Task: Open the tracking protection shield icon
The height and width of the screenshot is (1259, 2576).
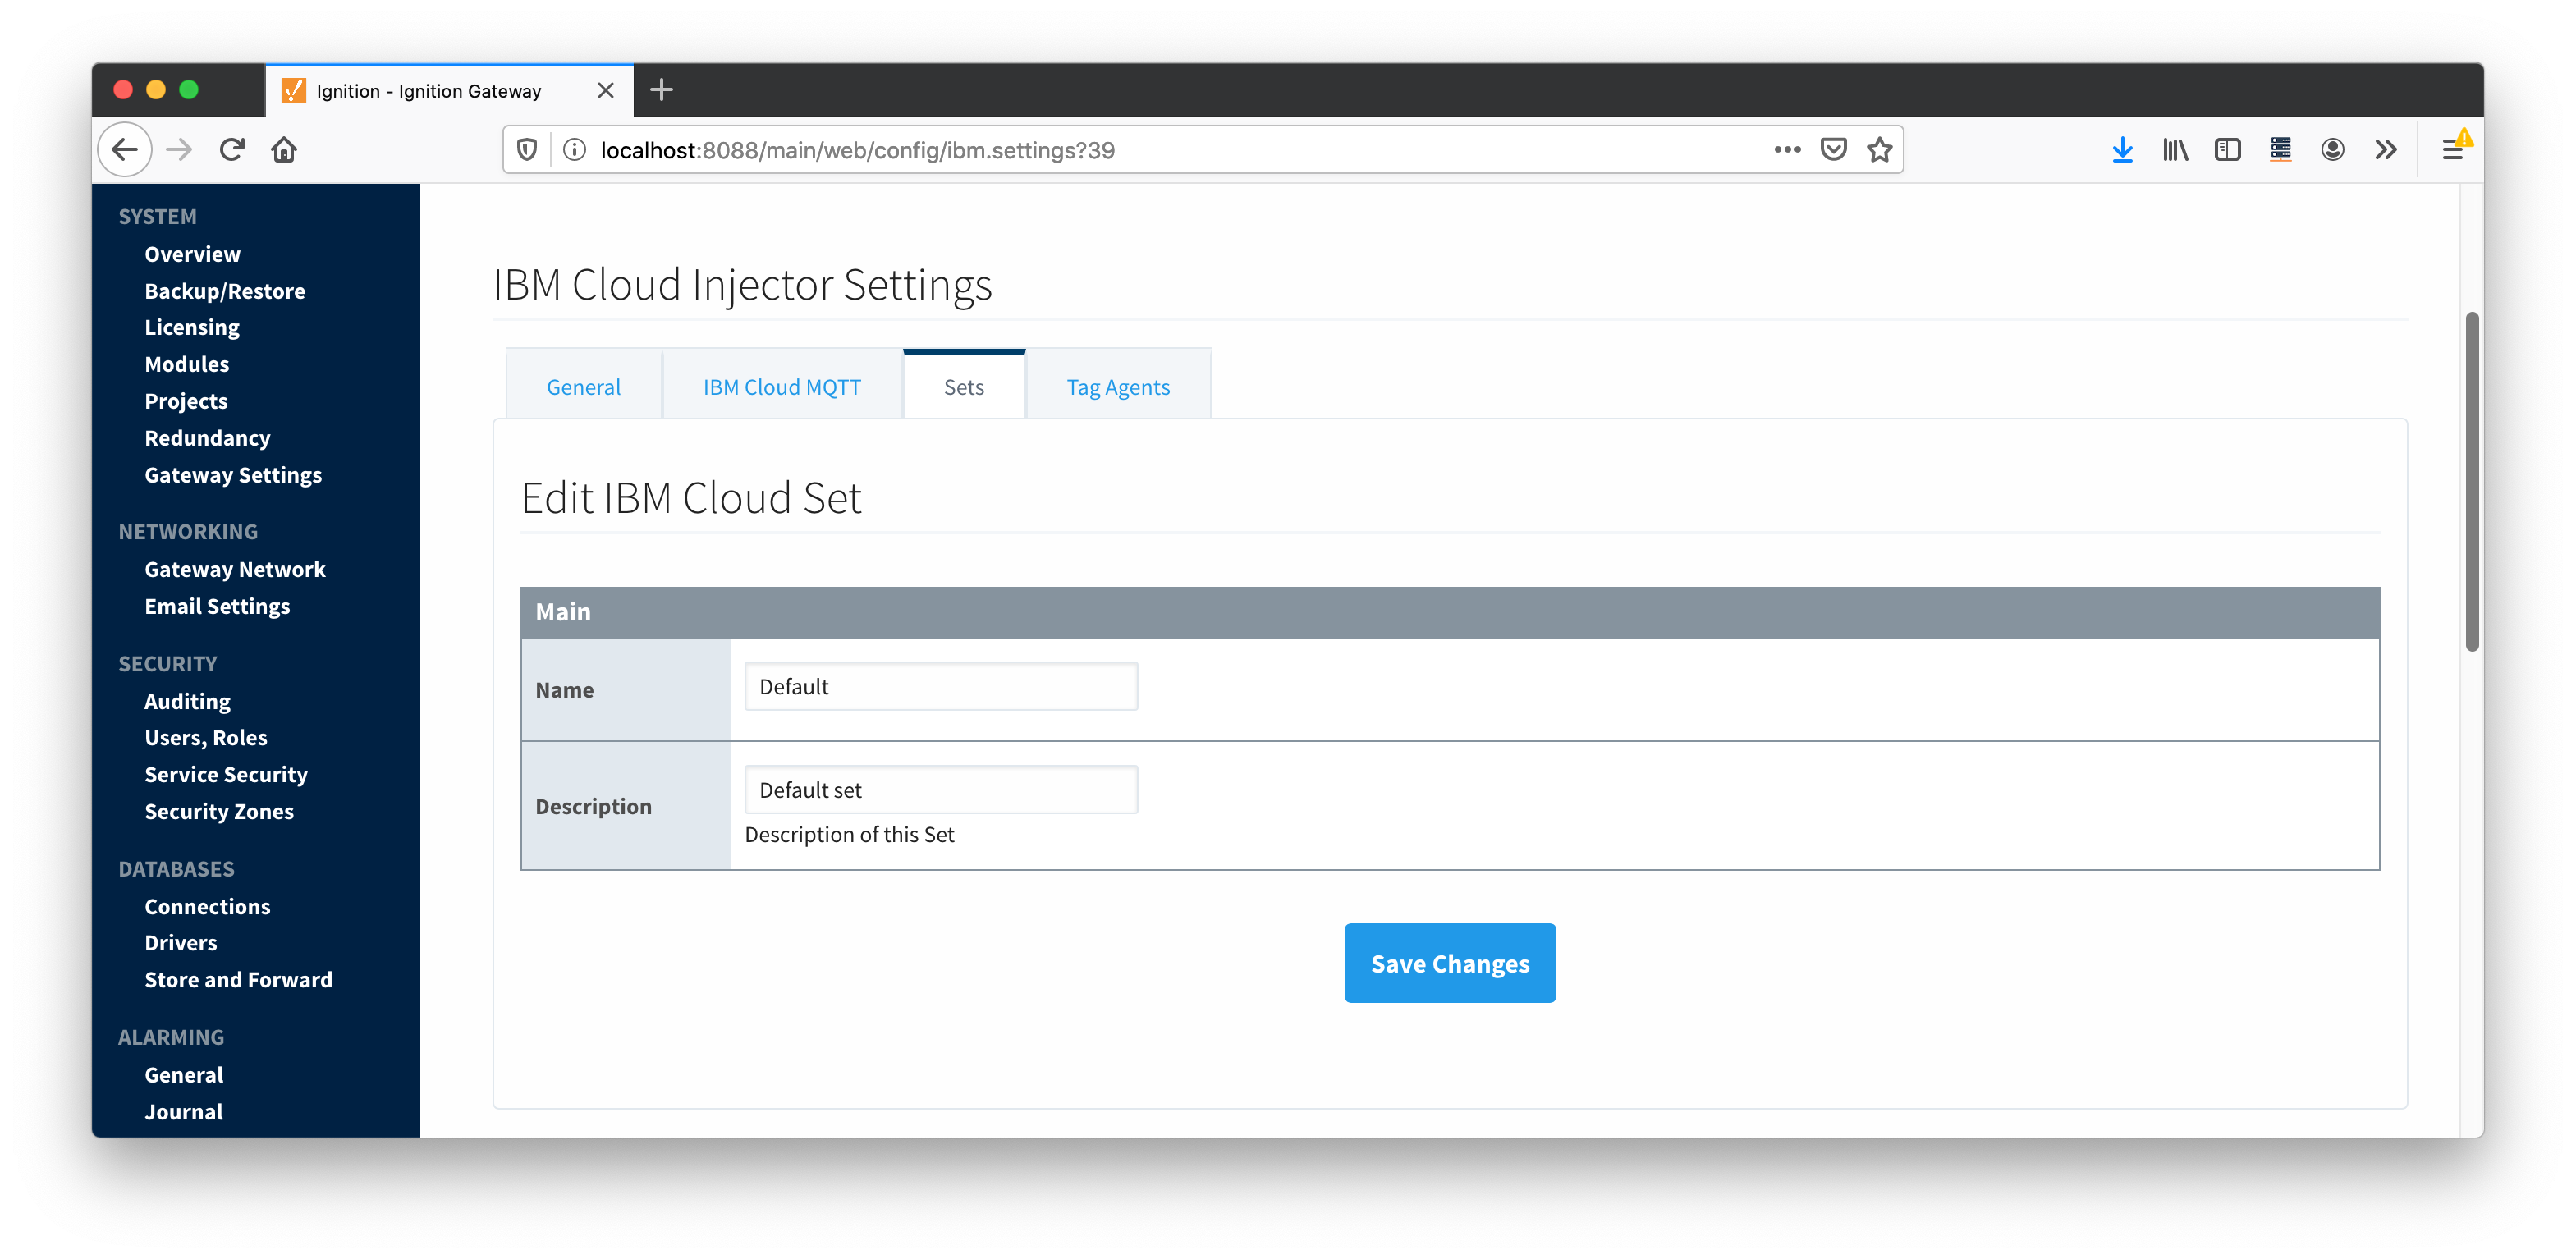Action: point(528,150)
